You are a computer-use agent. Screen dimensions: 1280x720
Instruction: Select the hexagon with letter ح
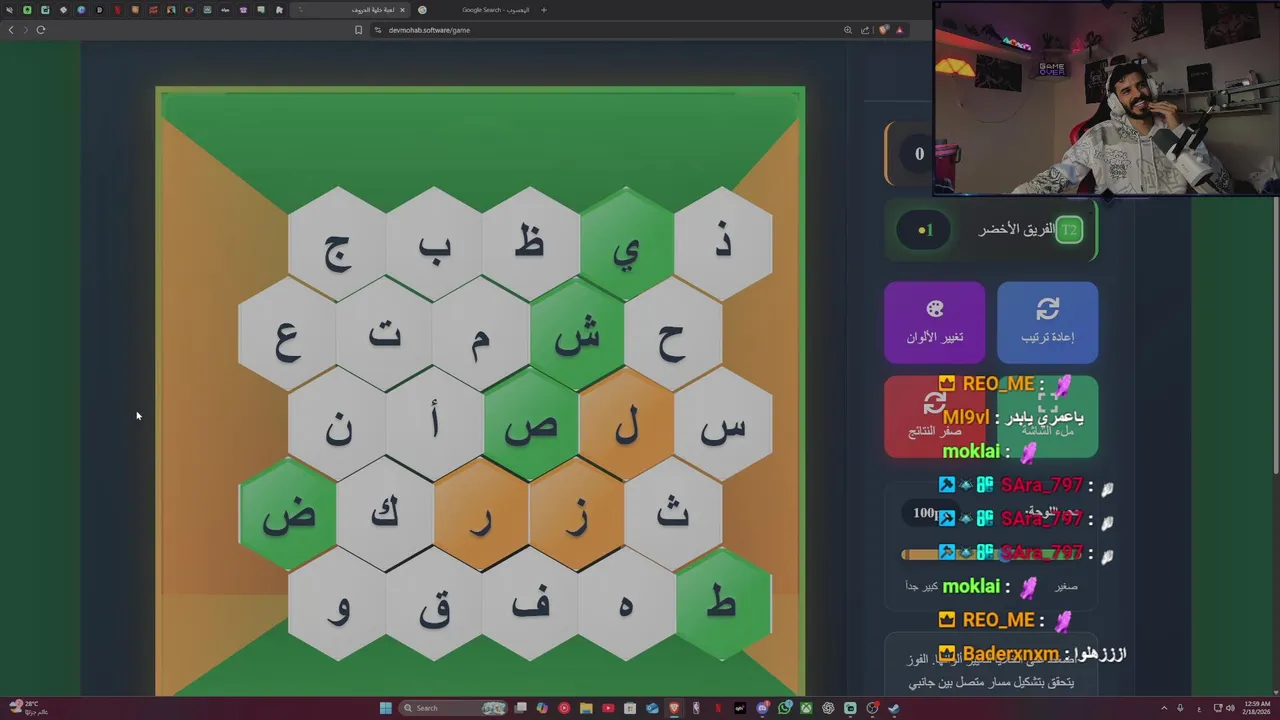(x=674, y=334)
